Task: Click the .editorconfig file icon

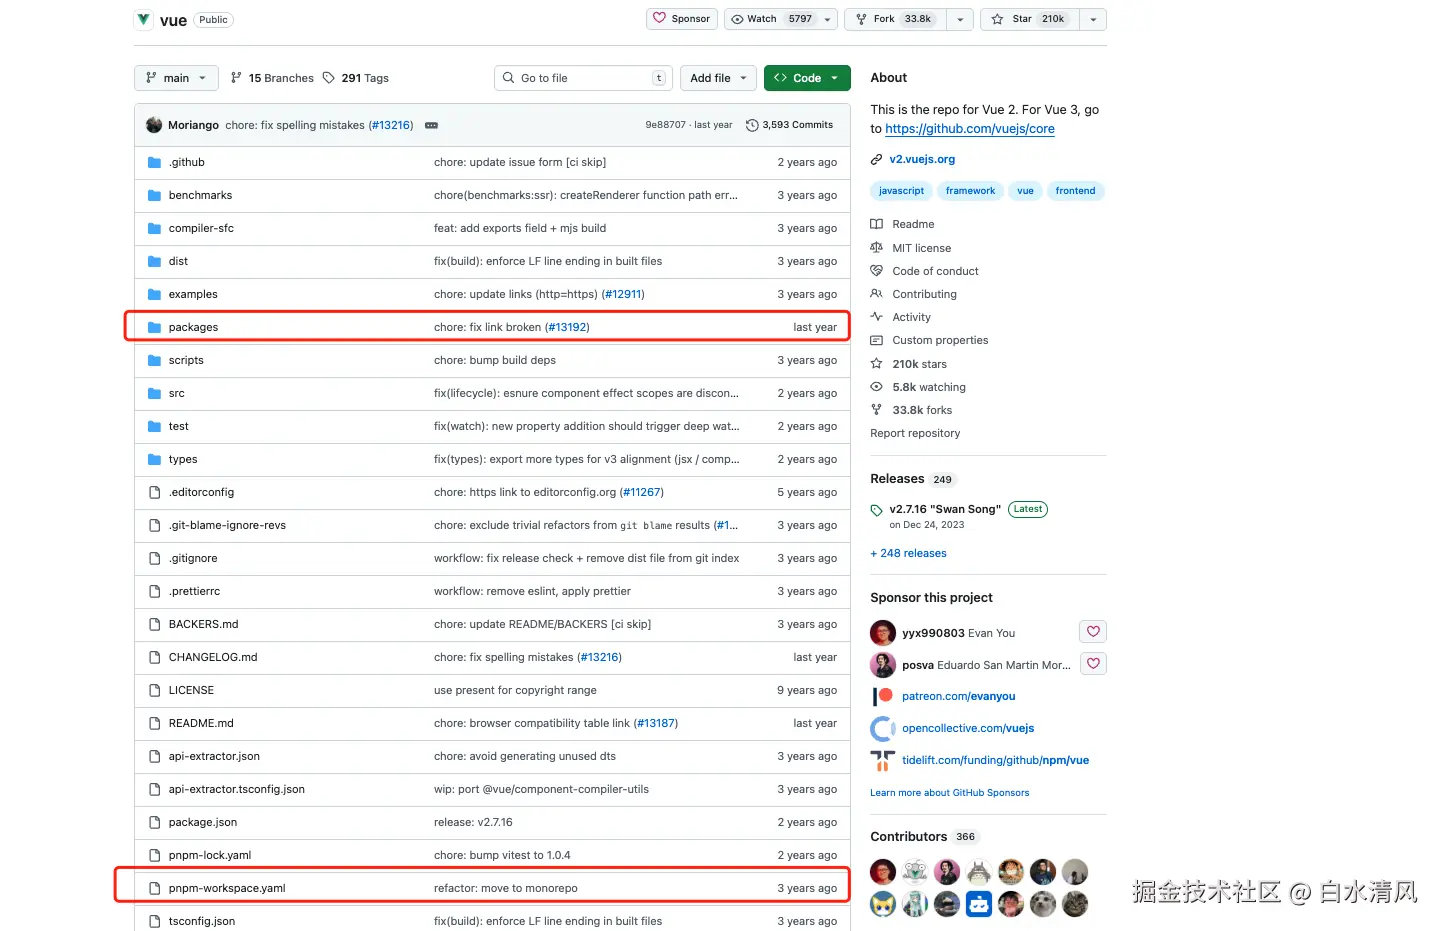Action: click(x=154, y=492)
